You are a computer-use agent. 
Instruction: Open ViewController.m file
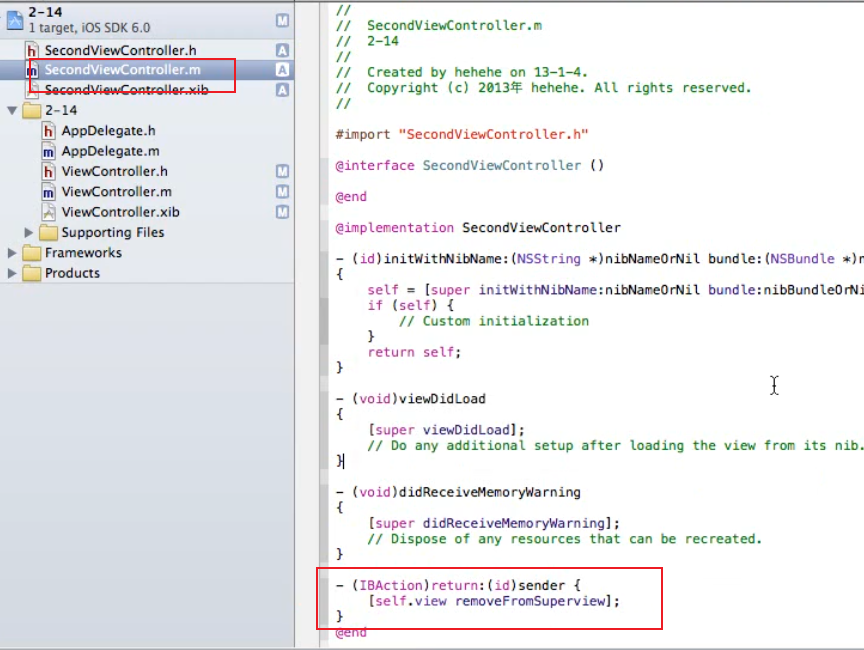(x=116, y=192)
